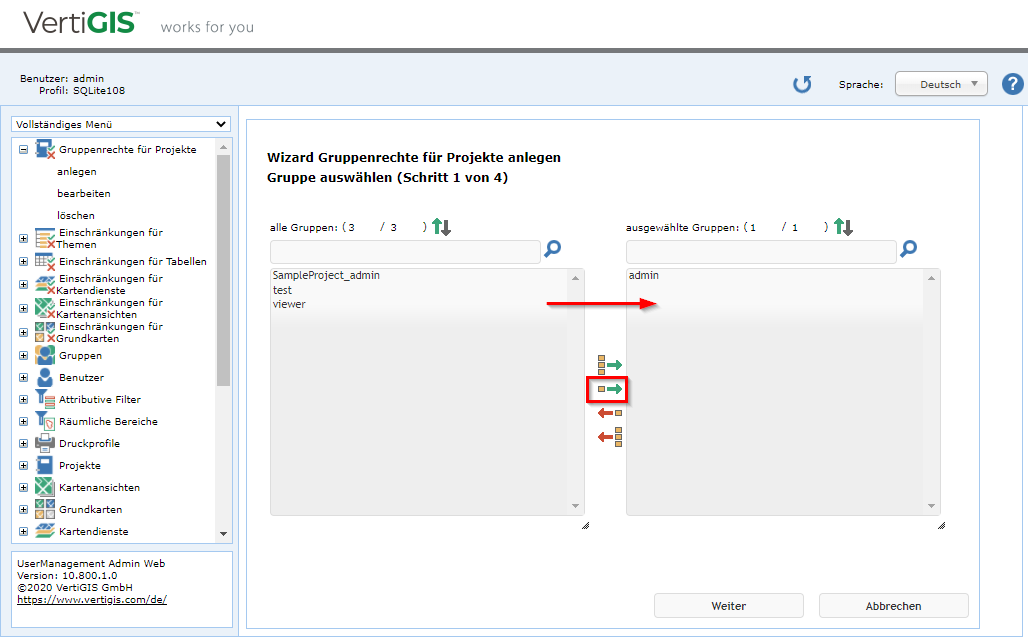Click the Projekte icon in tree
Screen dimensions: 1028x637
coord(45,465)
